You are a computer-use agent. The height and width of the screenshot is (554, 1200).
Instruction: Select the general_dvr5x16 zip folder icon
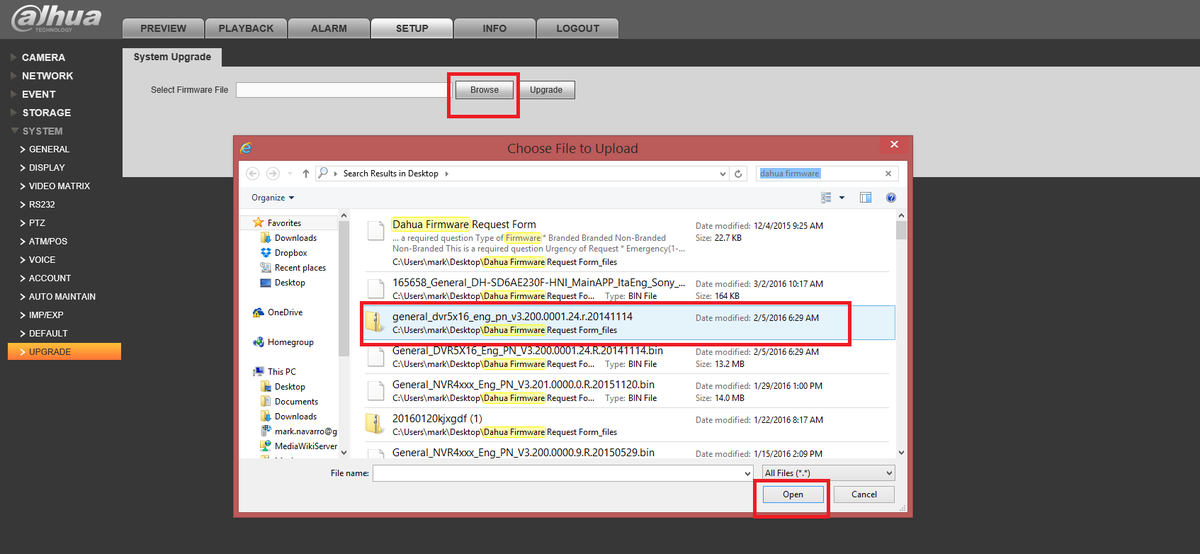point(375,322)
